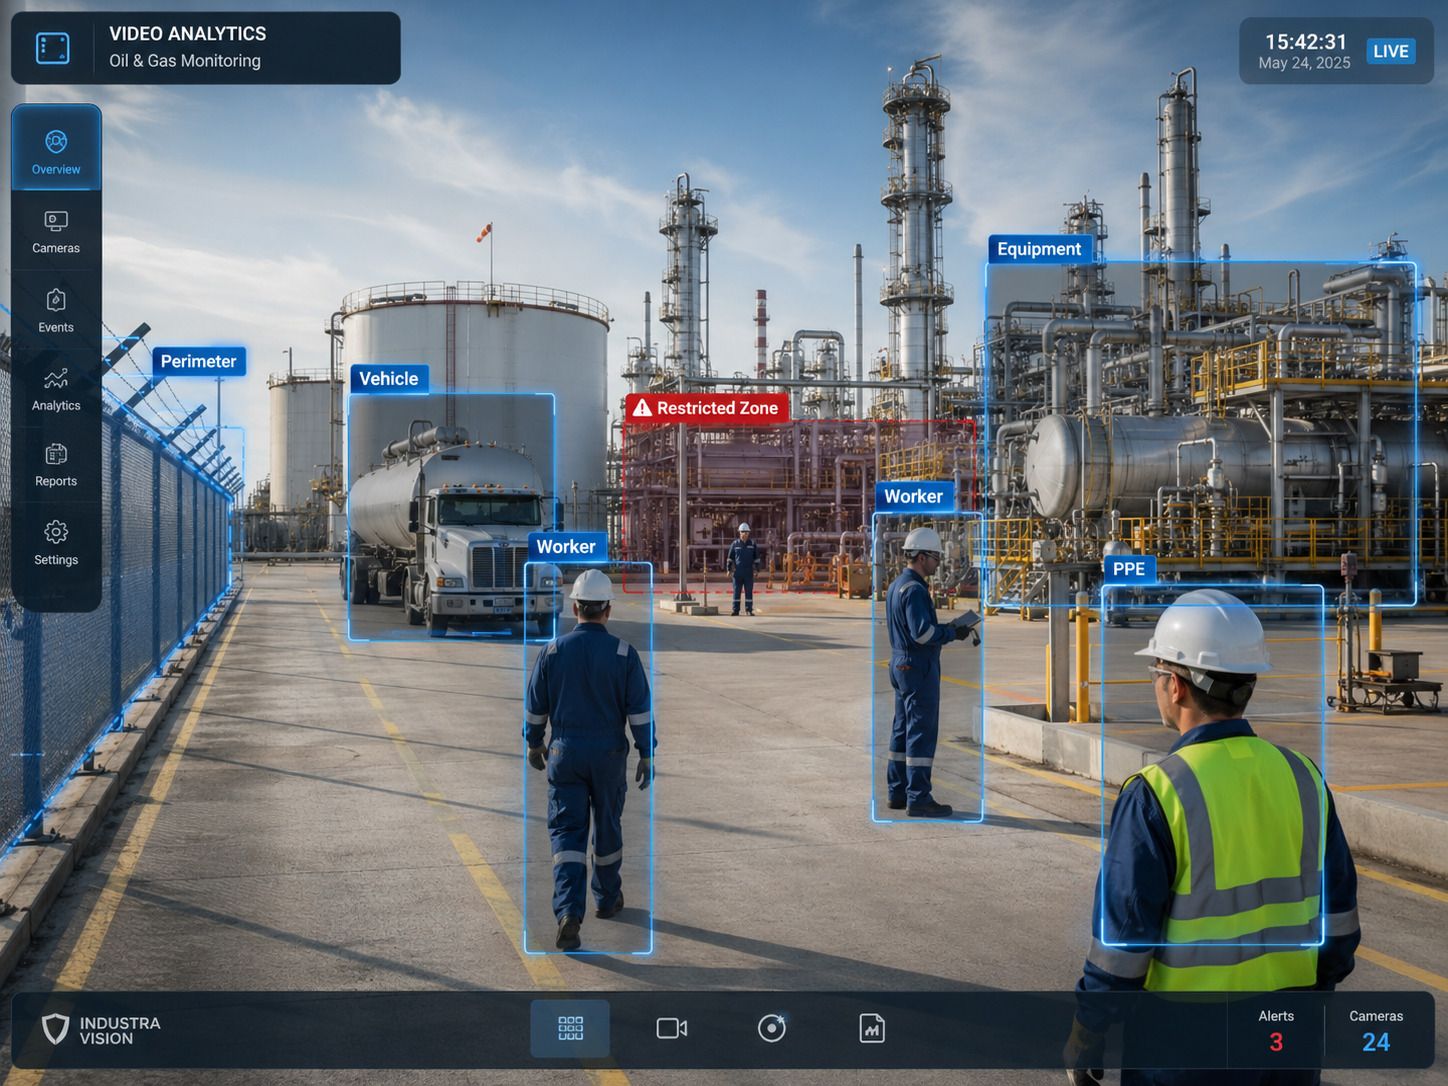Click the LIVE status badge
The image size is (1448, 1086).
1390,51
